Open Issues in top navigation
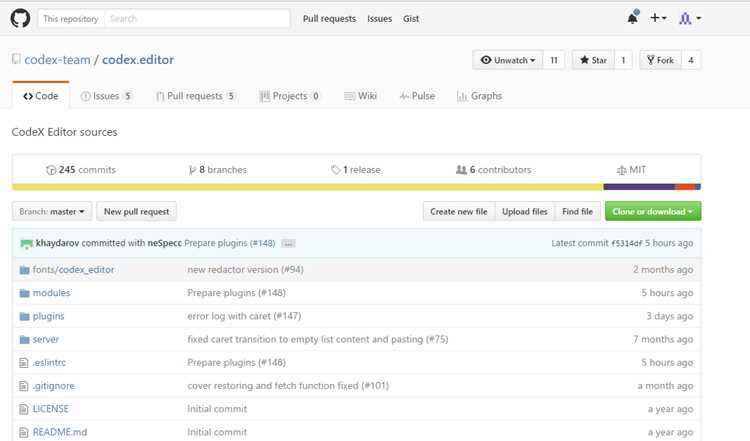750x441 pixels. [x=379, y=19]
